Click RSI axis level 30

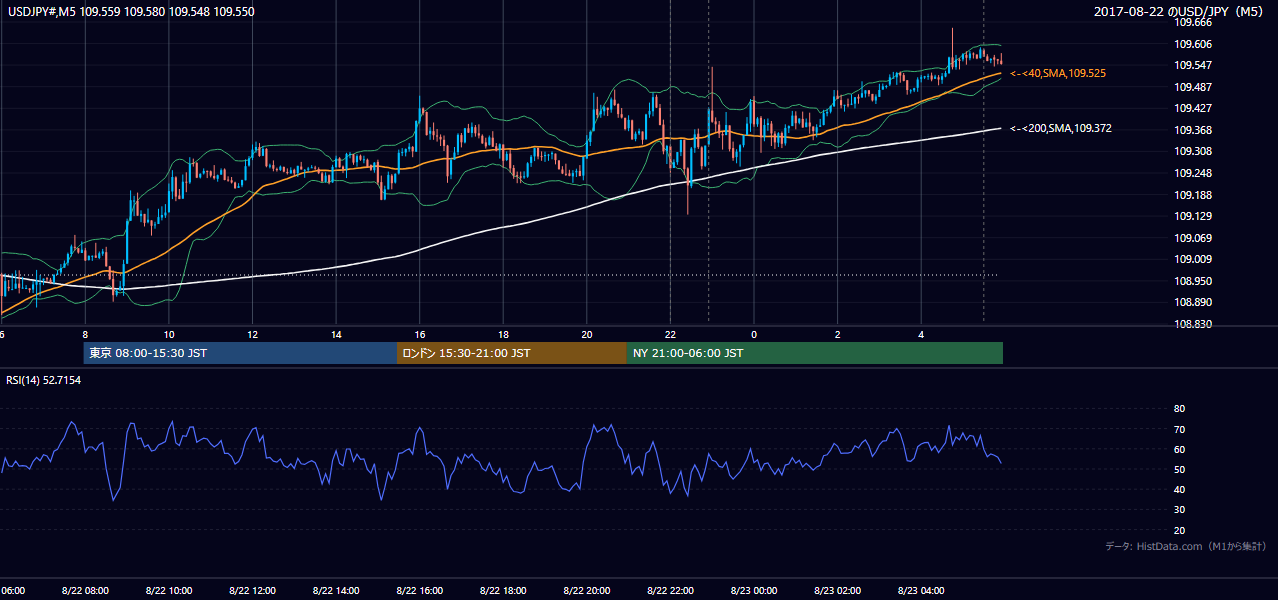pyautogui.click(x=1179, y=510)
